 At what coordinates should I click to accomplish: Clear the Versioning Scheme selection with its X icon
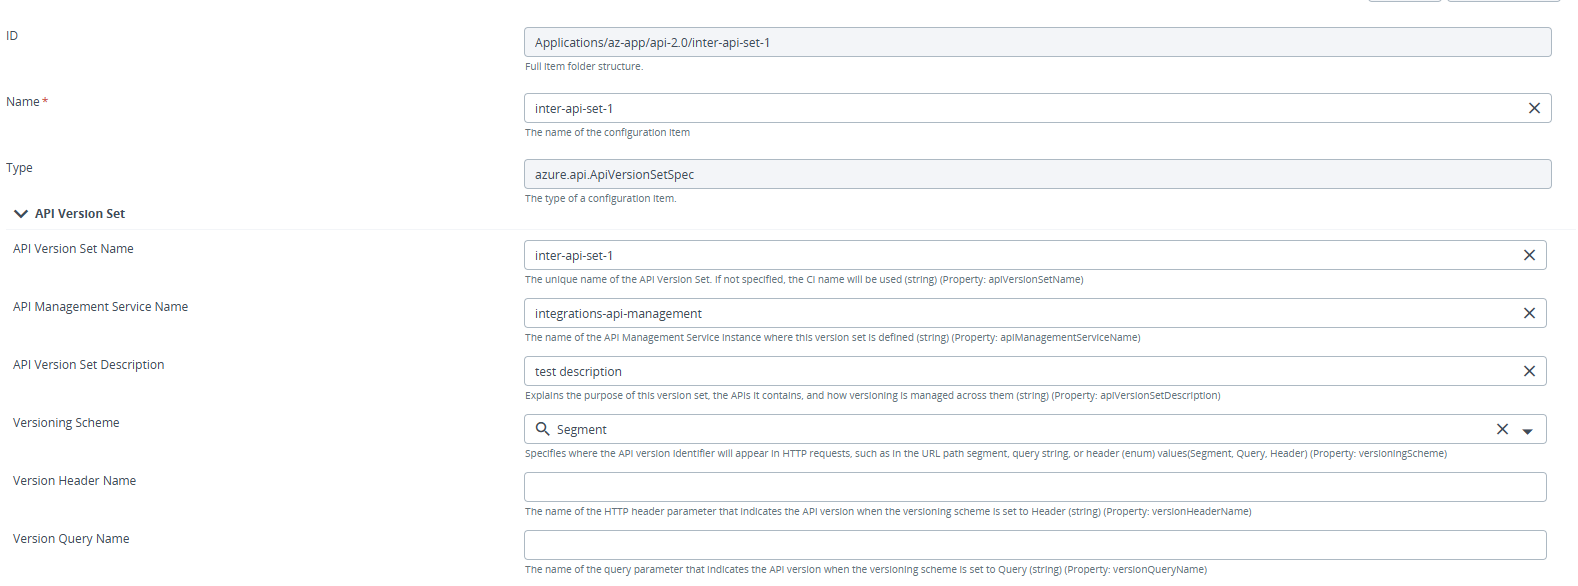1502,429
